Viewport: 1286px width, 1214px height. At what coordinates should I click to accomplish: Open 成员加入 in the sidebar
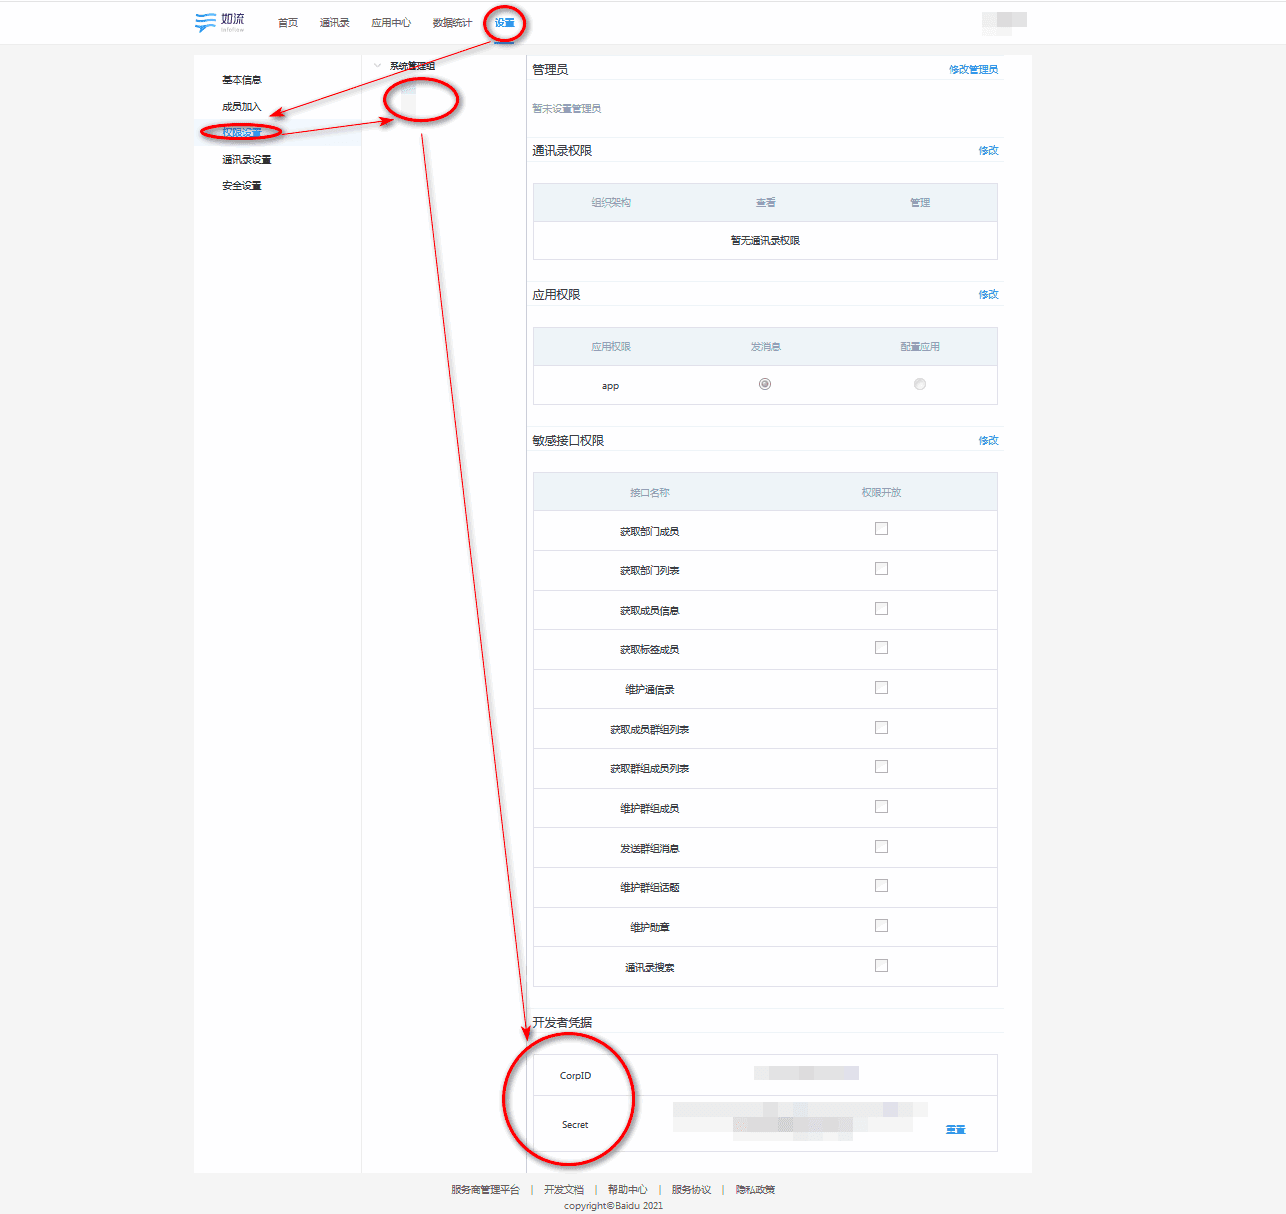pos(242,107)
